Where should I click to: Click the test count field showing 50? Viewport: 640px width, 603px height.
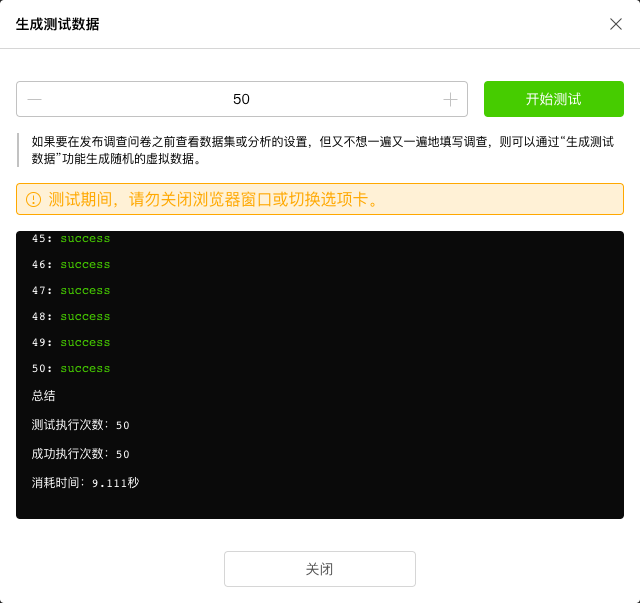click(242, 99)
